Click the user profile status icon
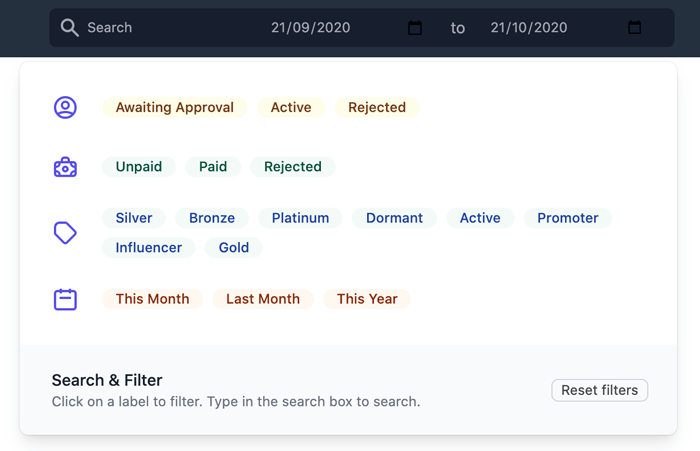 click(65, 108)
